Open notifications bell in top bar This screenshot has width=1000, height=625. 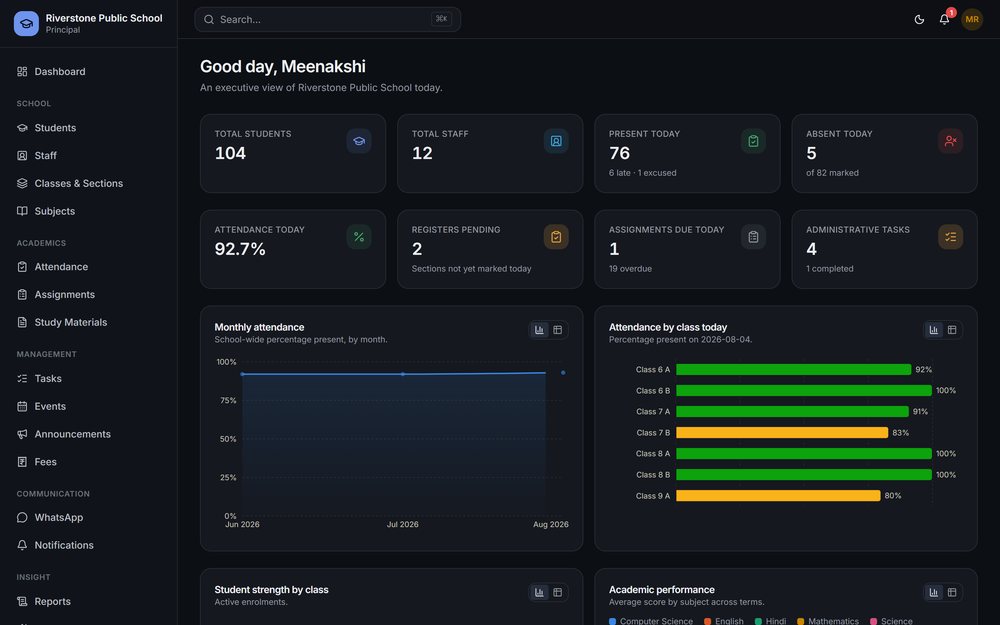(945, 20)
